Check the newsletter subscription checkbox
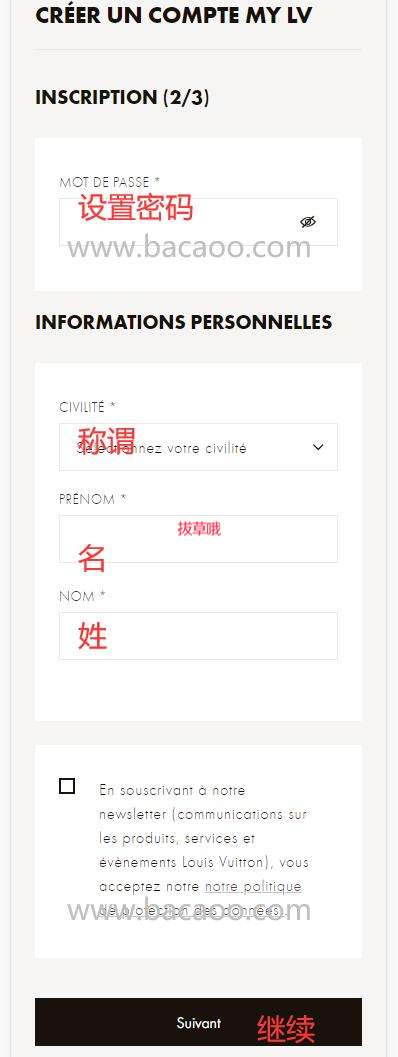The height and width of the screenshot is (1057, 398). (67, 786)
